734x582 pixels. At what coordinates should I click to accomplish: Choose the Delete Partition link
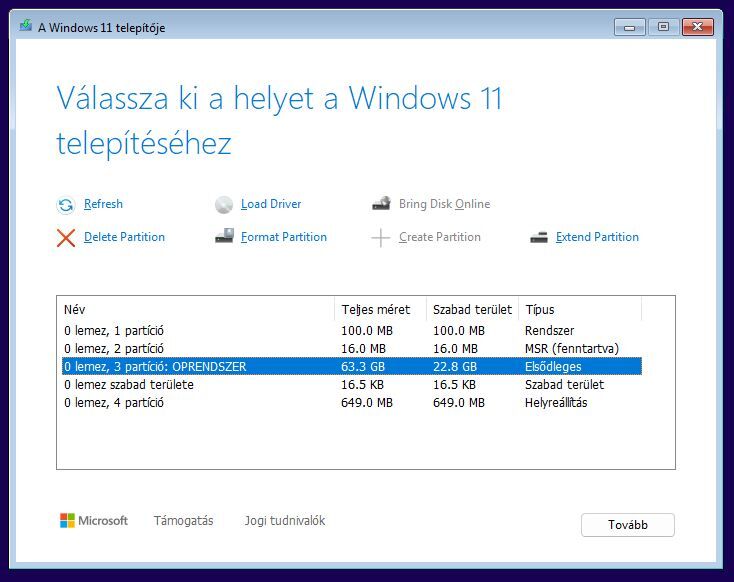[125, 237]
